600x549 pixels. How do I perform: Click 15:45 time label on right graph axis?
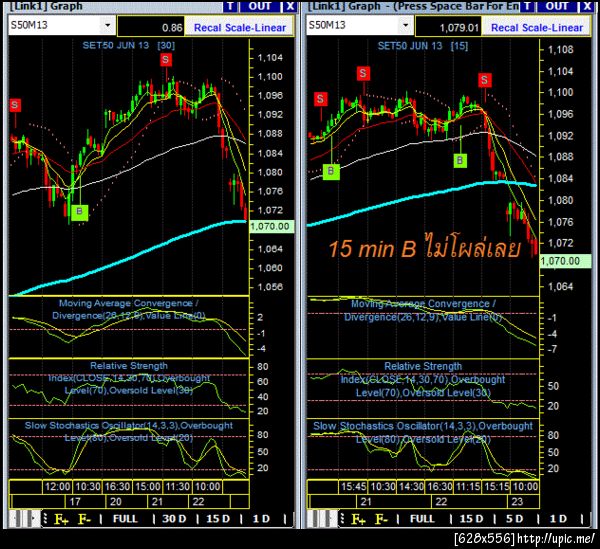click(354, 487)
